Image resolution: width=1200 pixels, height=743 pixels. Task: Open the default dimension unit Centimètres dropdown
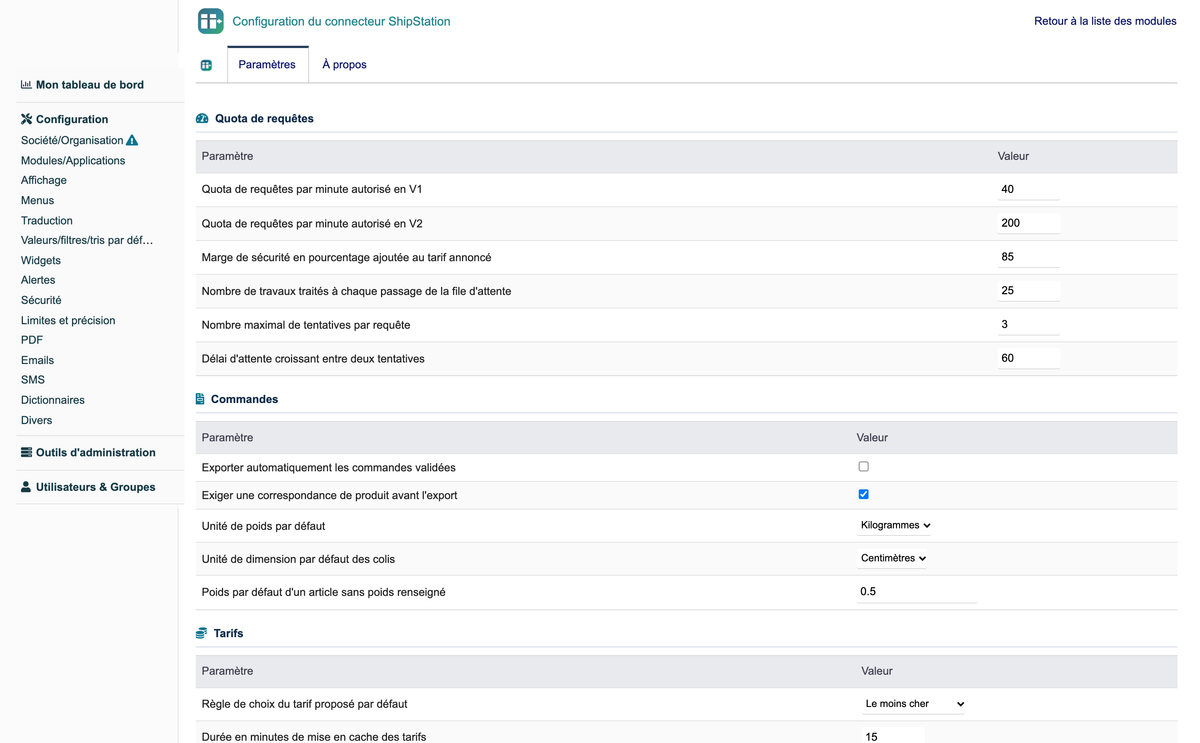click(893, 558)
